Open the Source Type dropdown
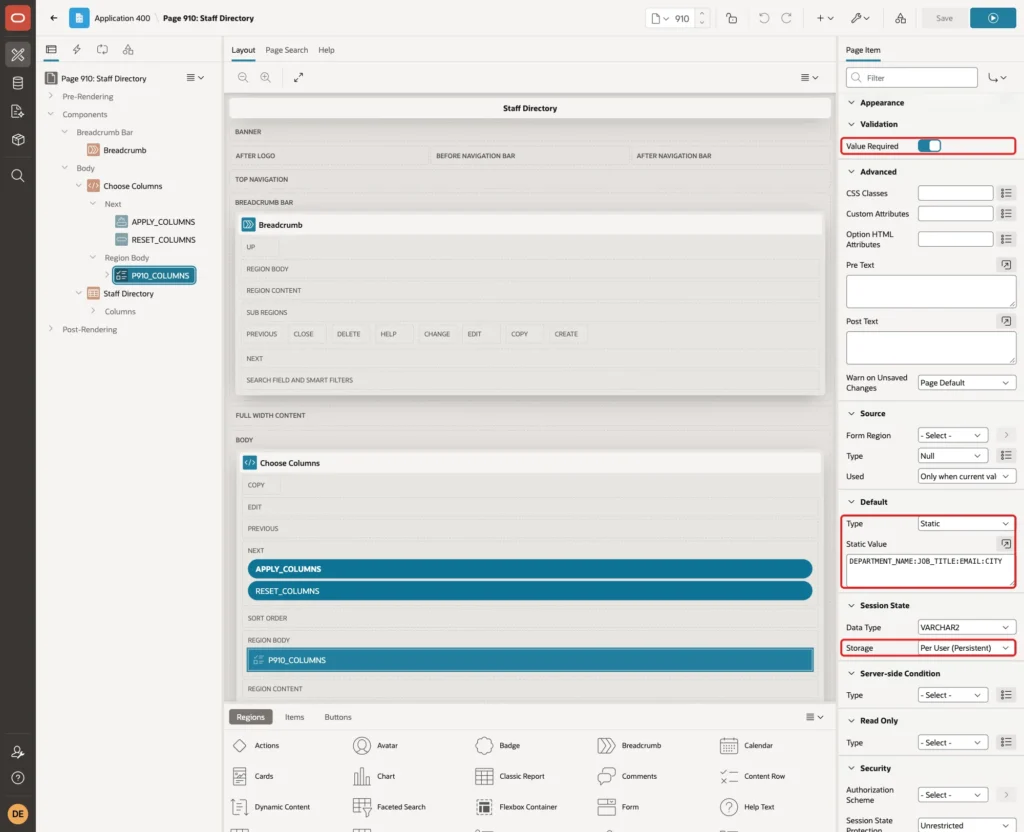The image size is (1024, 832). point(952,456)
